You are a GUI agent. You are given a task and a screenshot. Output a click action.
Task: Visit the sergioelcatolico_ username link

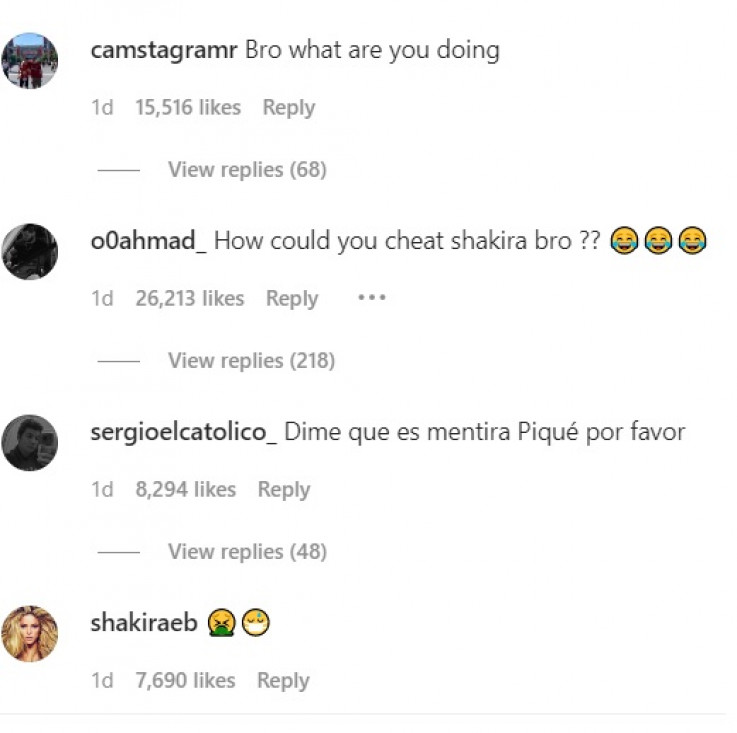pos(183,432)
